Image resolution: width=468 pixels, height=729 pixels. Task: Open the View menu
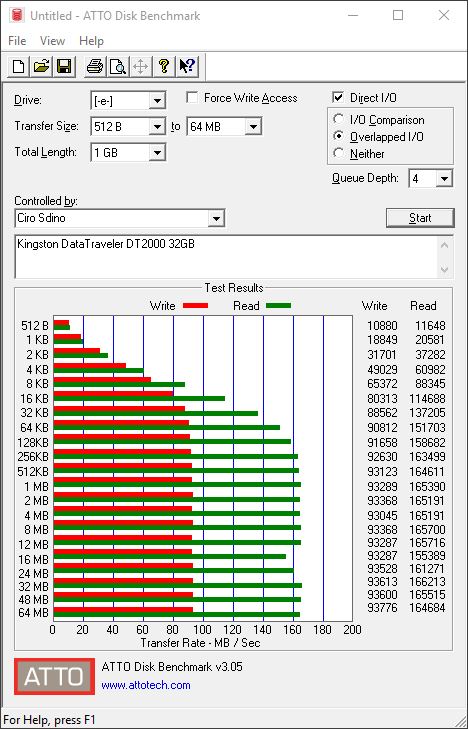[x=52, y=41]
